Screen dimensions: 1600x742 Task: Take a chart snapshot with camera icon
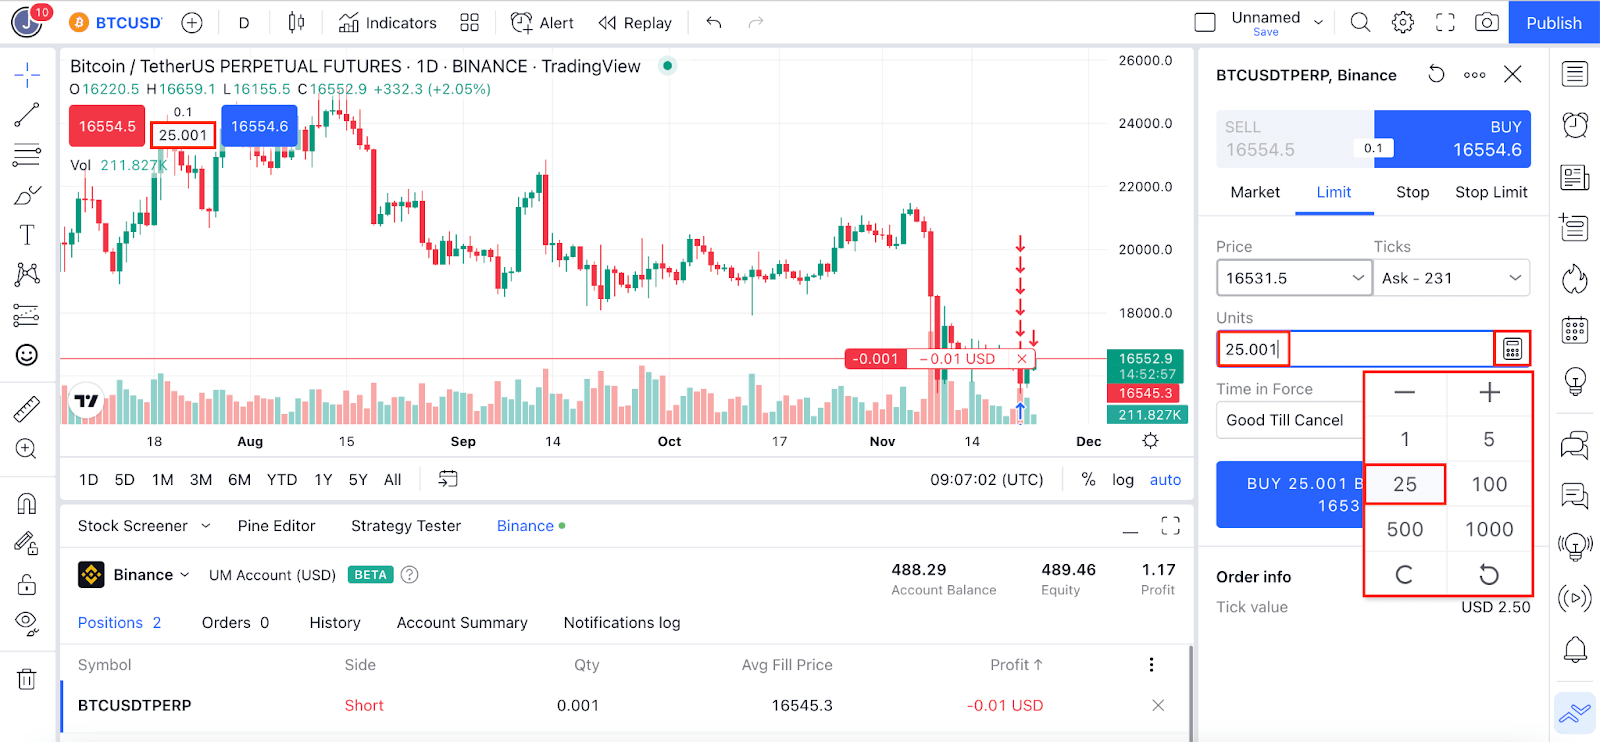tap(1487, 22)
